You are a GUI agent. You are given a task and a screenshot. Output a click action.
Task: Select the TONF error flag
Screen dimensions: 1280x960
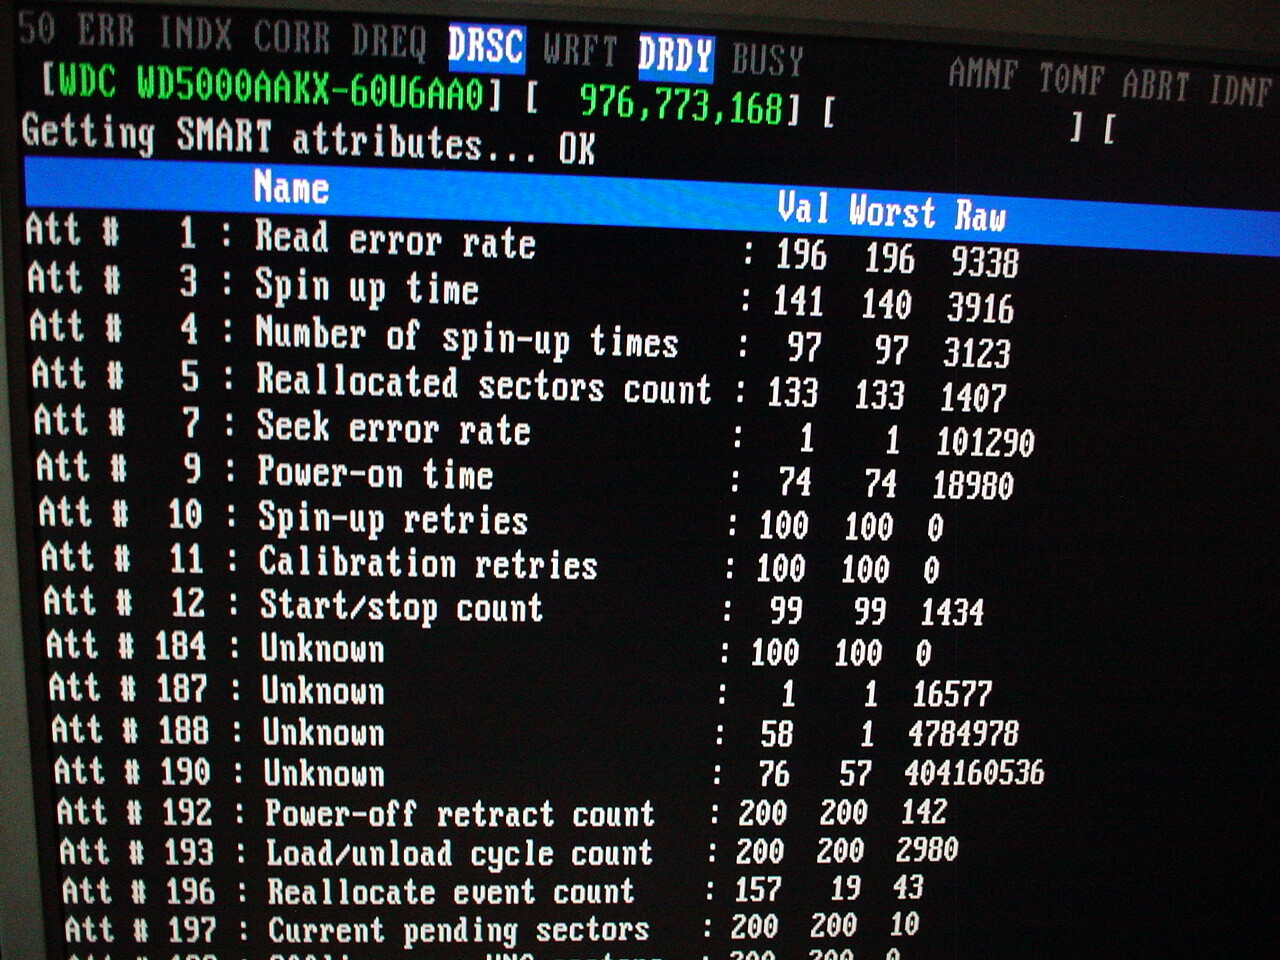1071,80
